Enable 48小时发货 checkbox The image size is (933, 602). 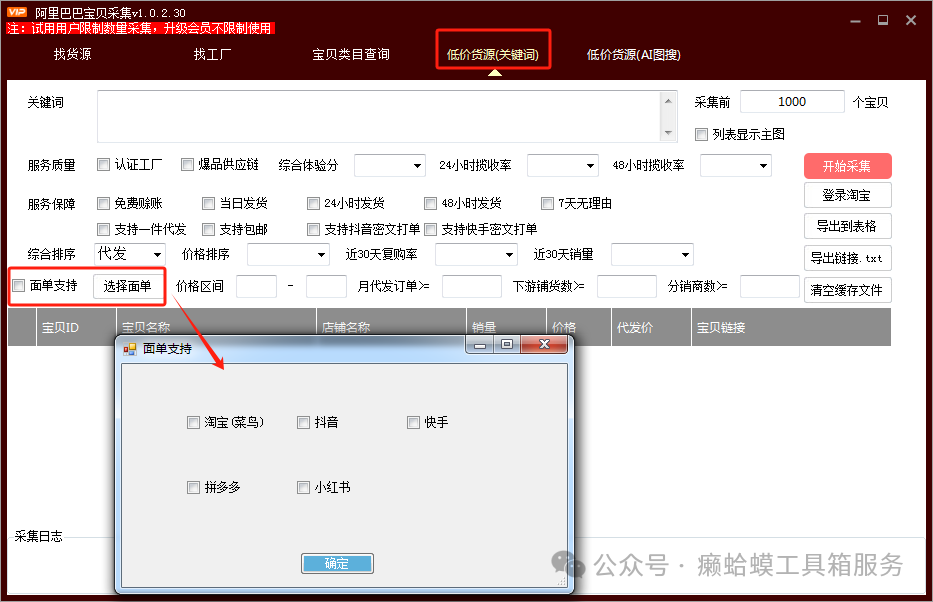430,203
